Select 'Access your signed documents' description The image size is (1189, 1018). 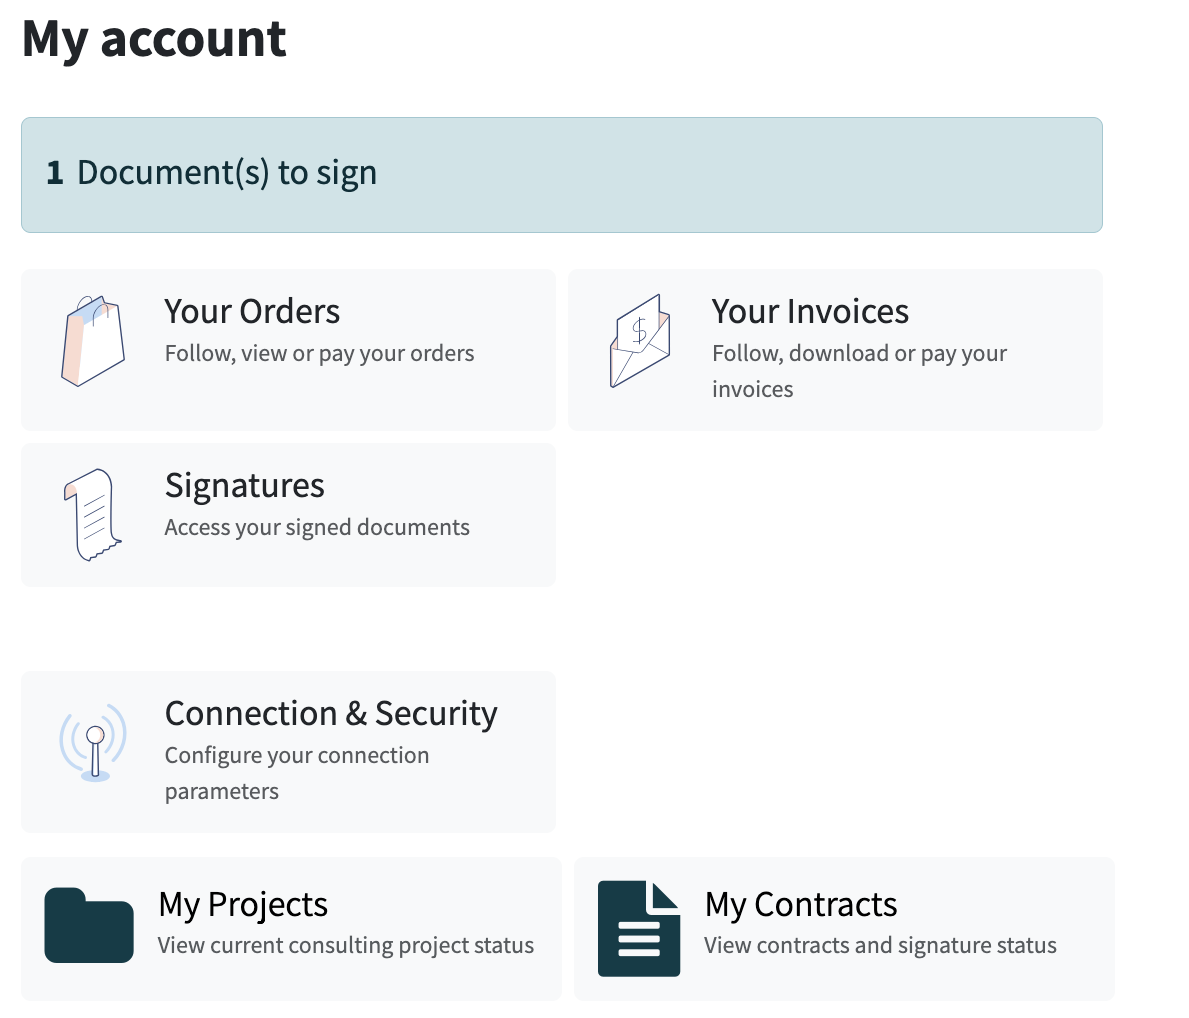point(317,528)
